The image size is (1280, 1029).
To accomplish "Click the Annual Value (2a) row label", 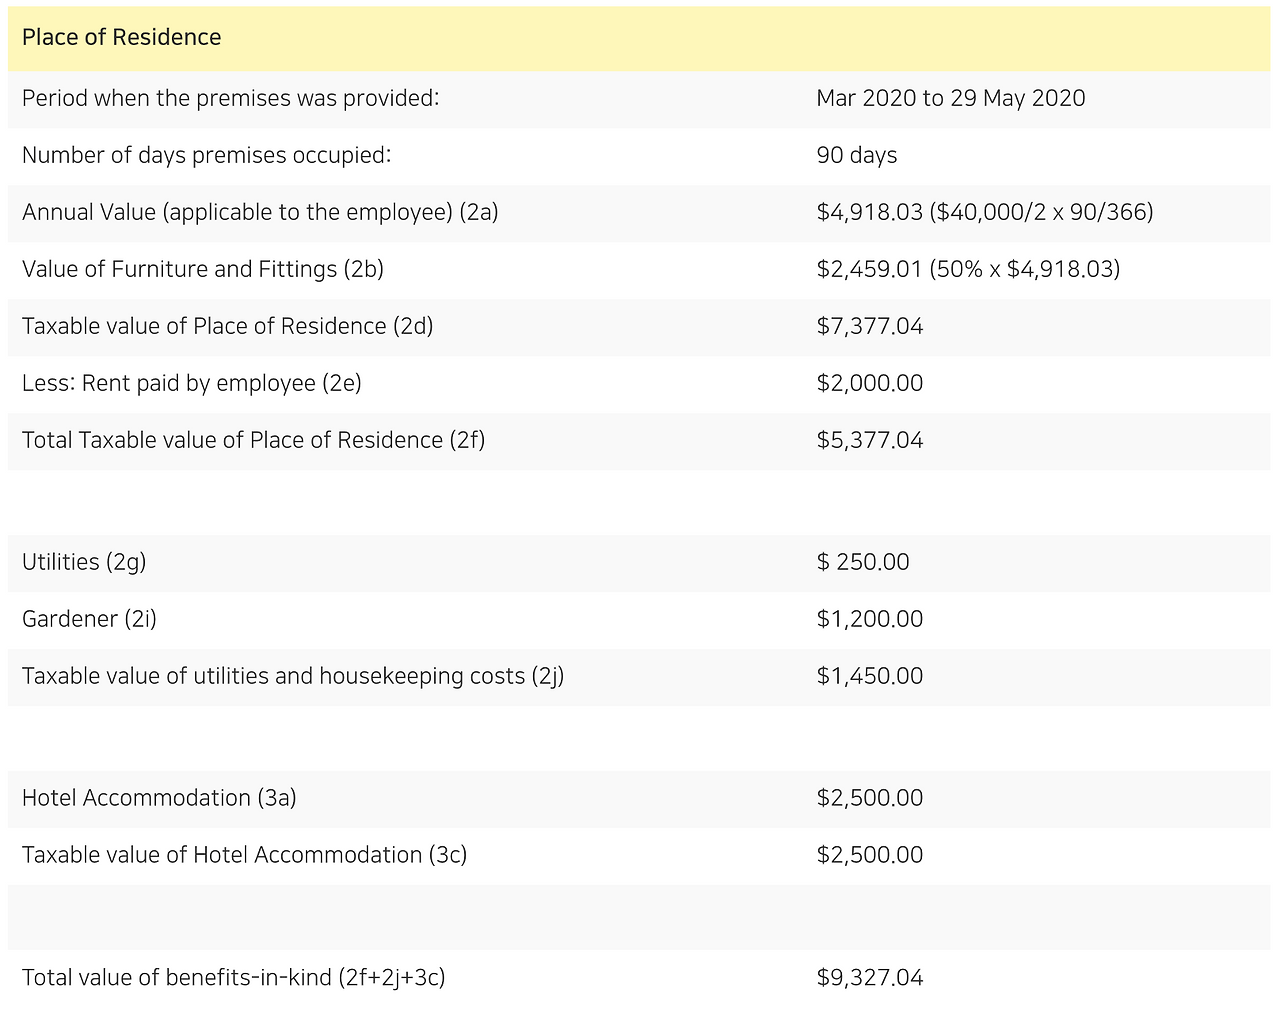I will tap(260, 213).
